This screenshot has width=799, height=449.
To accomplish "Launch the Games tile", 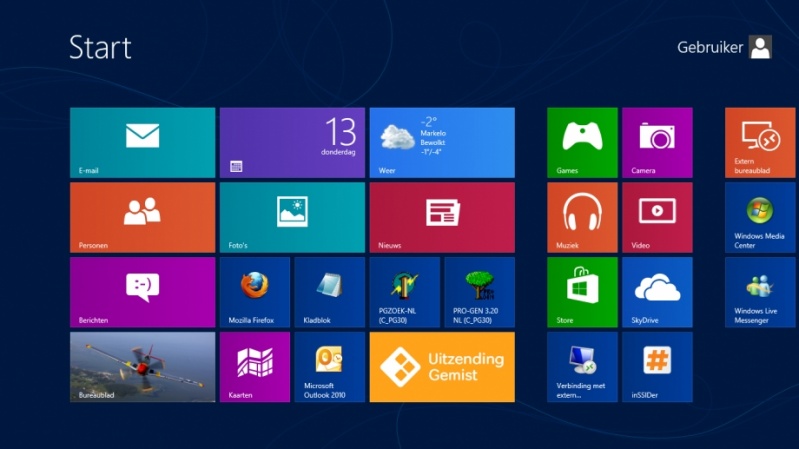I will click(582, 143).
